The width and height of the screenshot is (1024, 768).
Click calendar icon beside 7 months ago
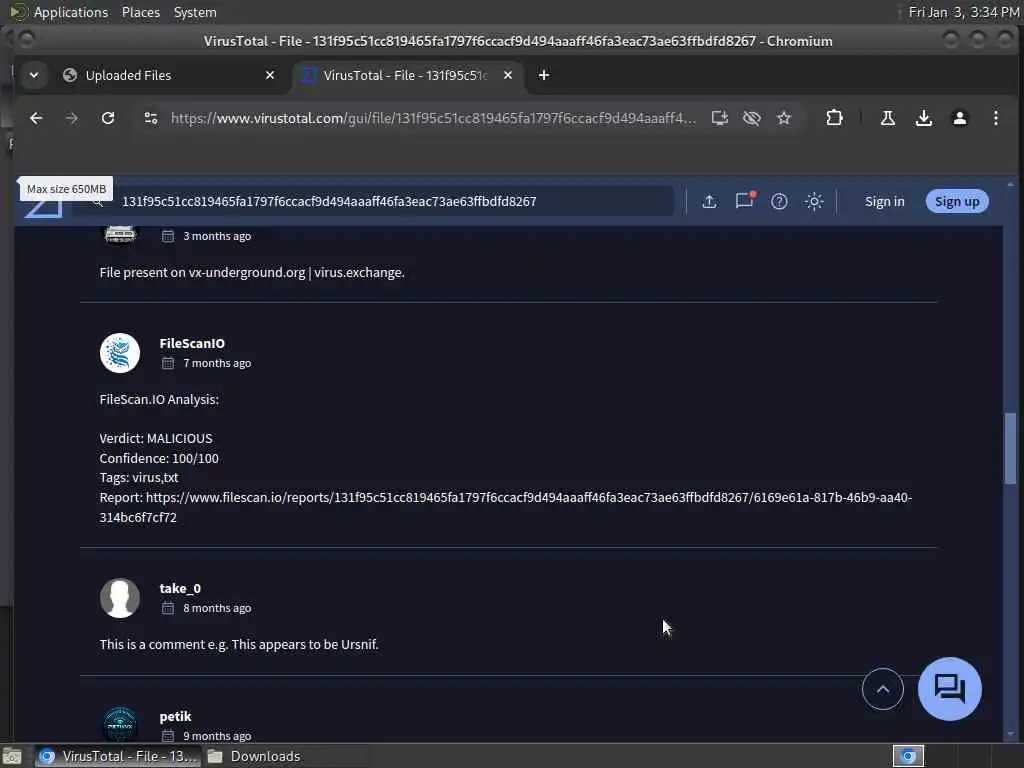(x=168, y=363)
